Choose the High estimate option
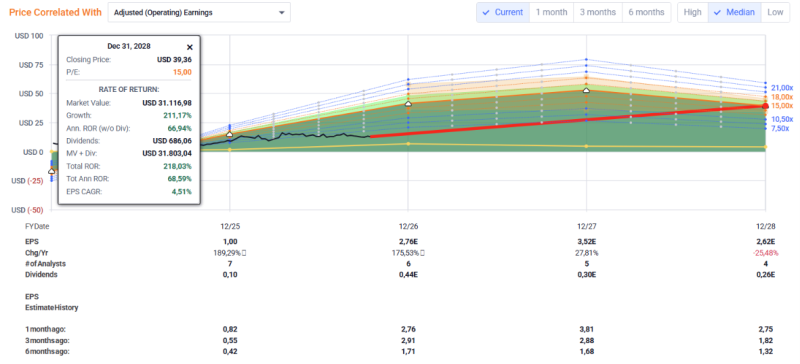Viewport: 800px width, 364px height. click(x=692, y=12)
